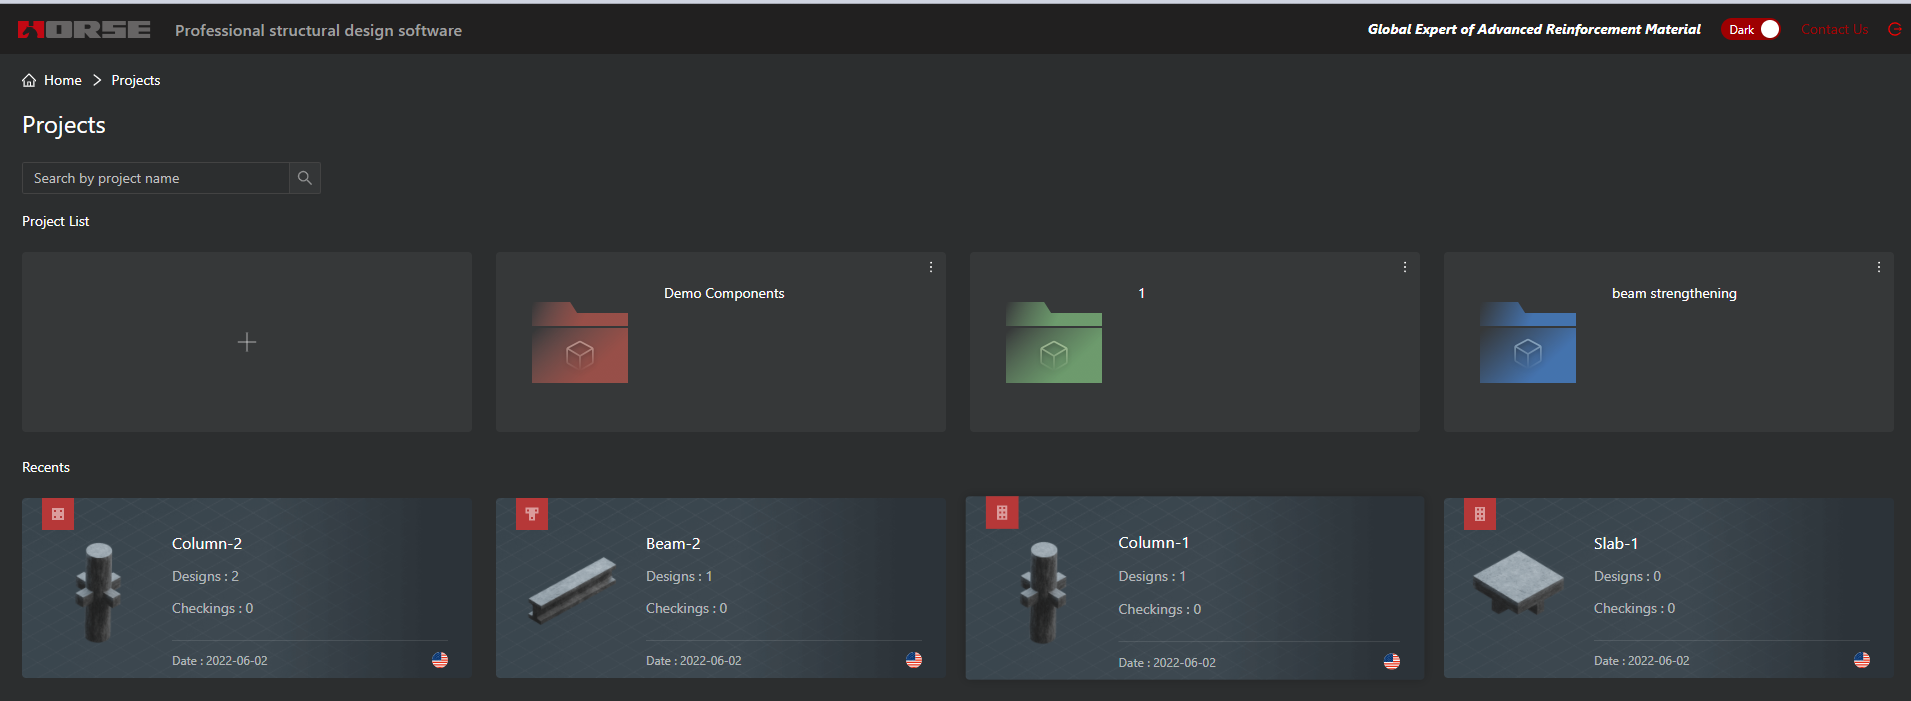
Task: Click the logout icon at top right
Action: tap(1894, 30)
